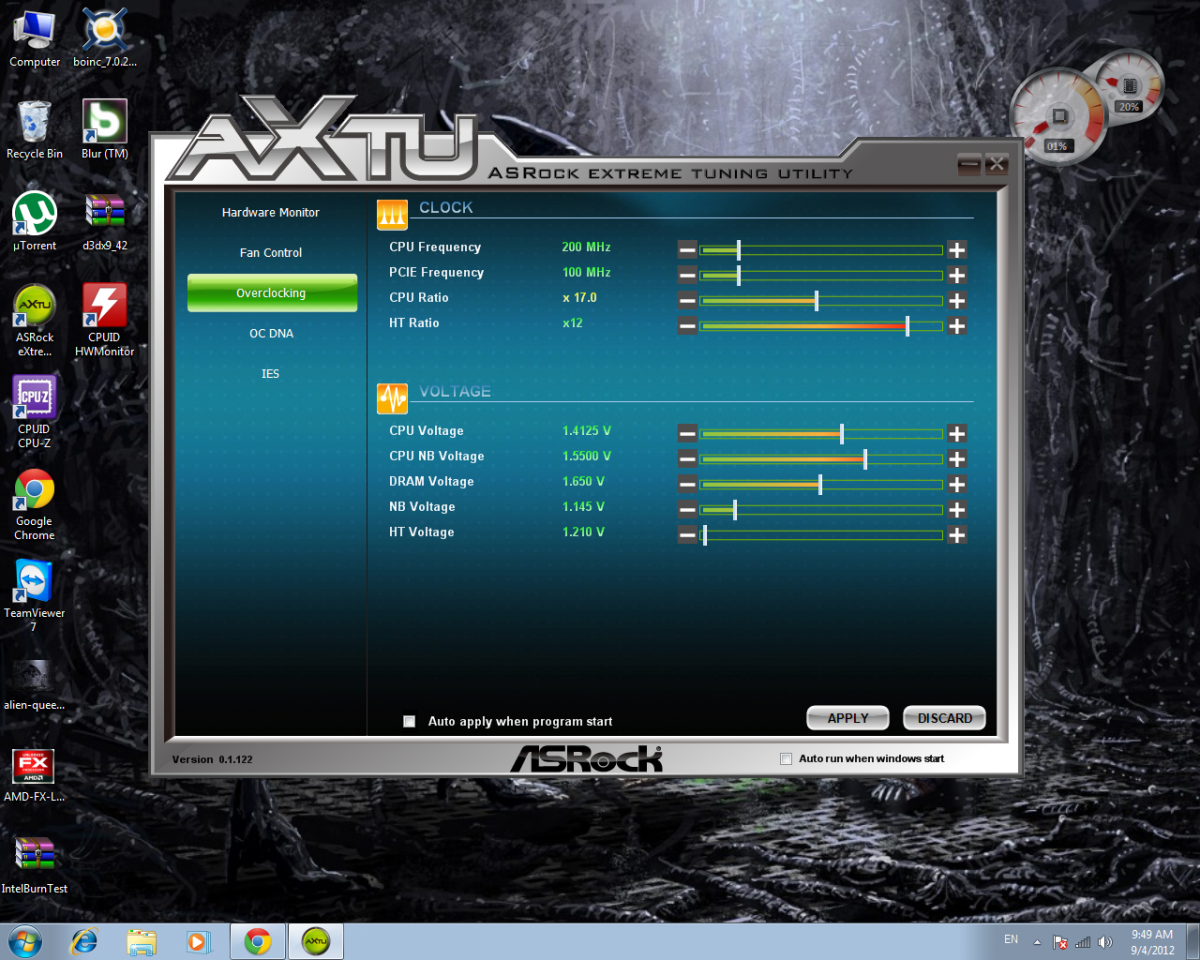Minimize the AXTU window
The height and width of the screenshot is (960, 1200).
[969, 164]
